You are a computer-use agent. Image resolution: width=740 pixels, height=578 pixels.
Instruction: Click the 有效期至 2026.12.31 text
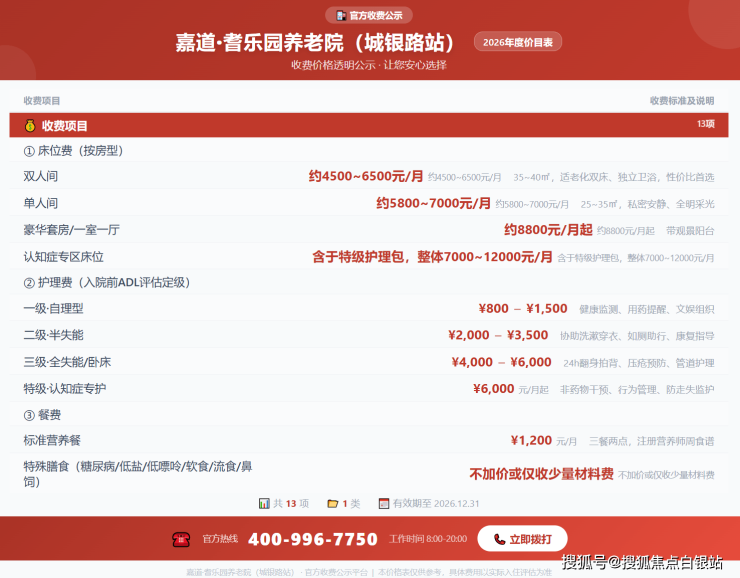tap(436, 503)
